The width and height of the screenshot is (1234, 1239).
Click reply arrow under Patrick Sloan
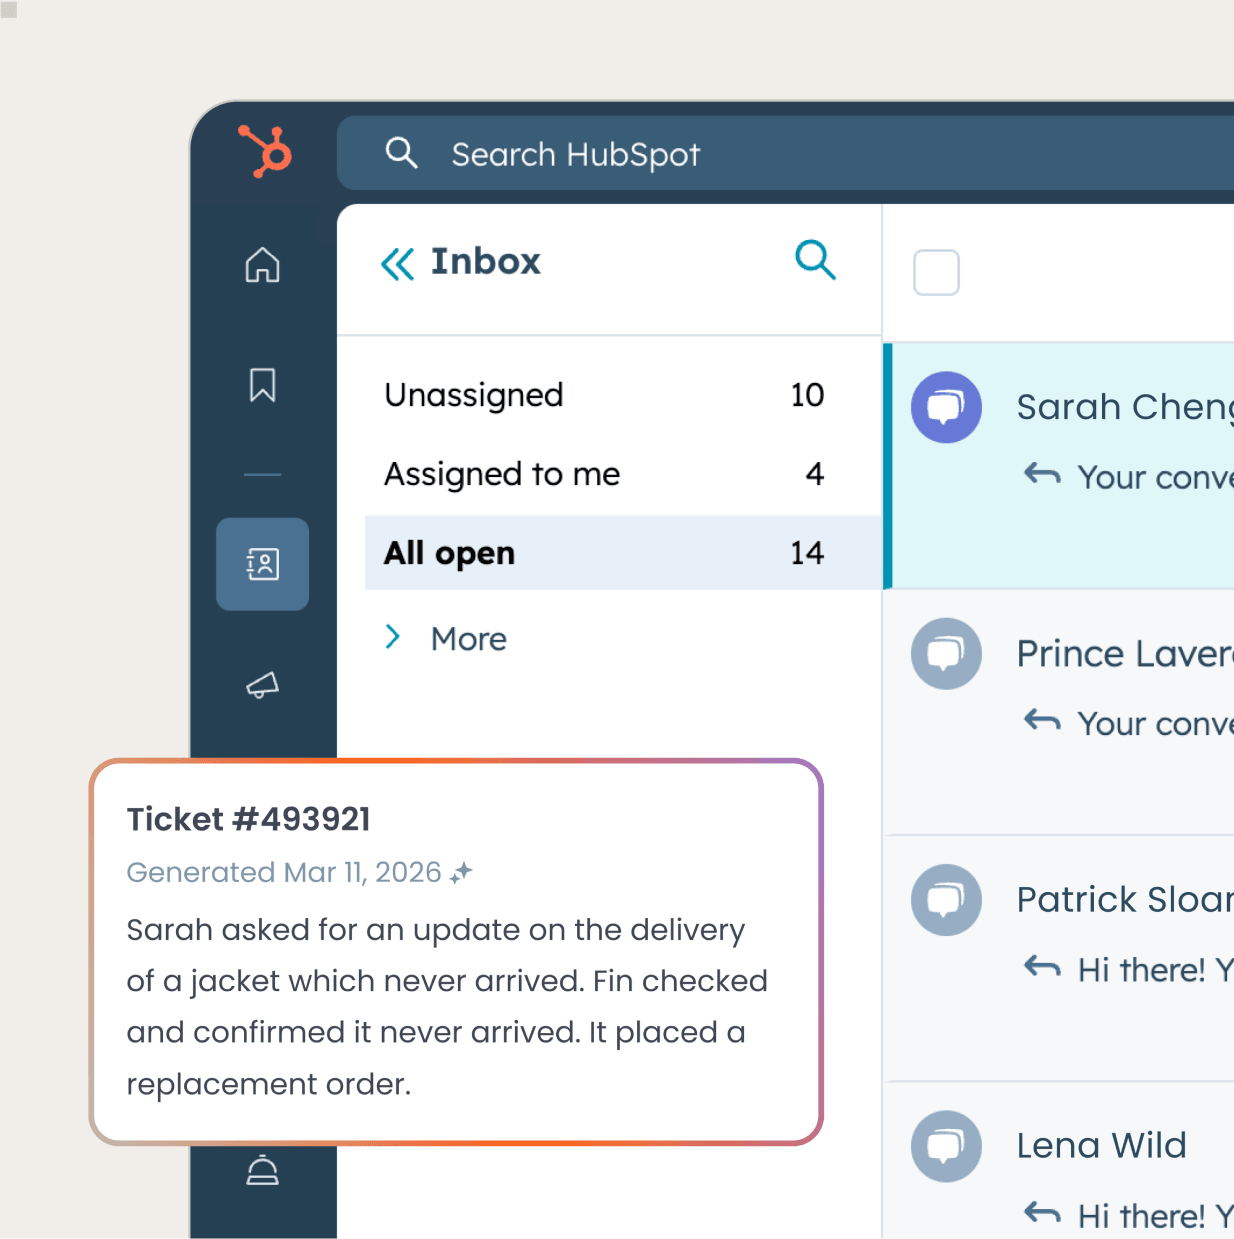click(1042, 966)
